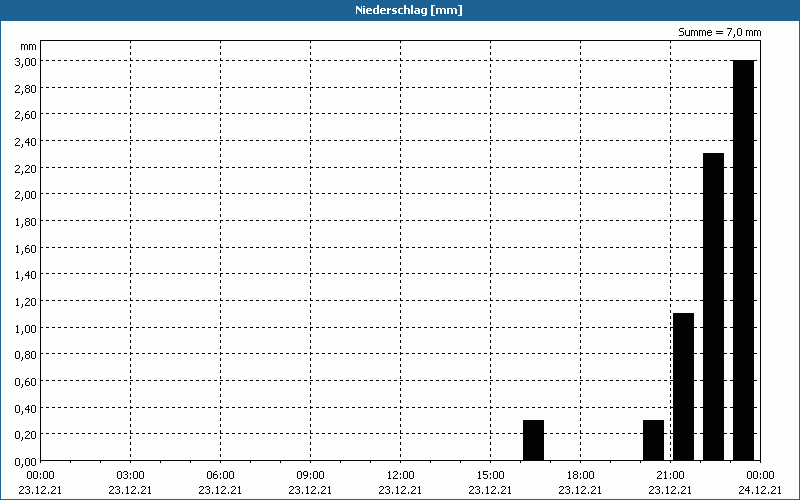
Task: Select the 0,40 y-axis value
Action: click(x=27, y=408)
